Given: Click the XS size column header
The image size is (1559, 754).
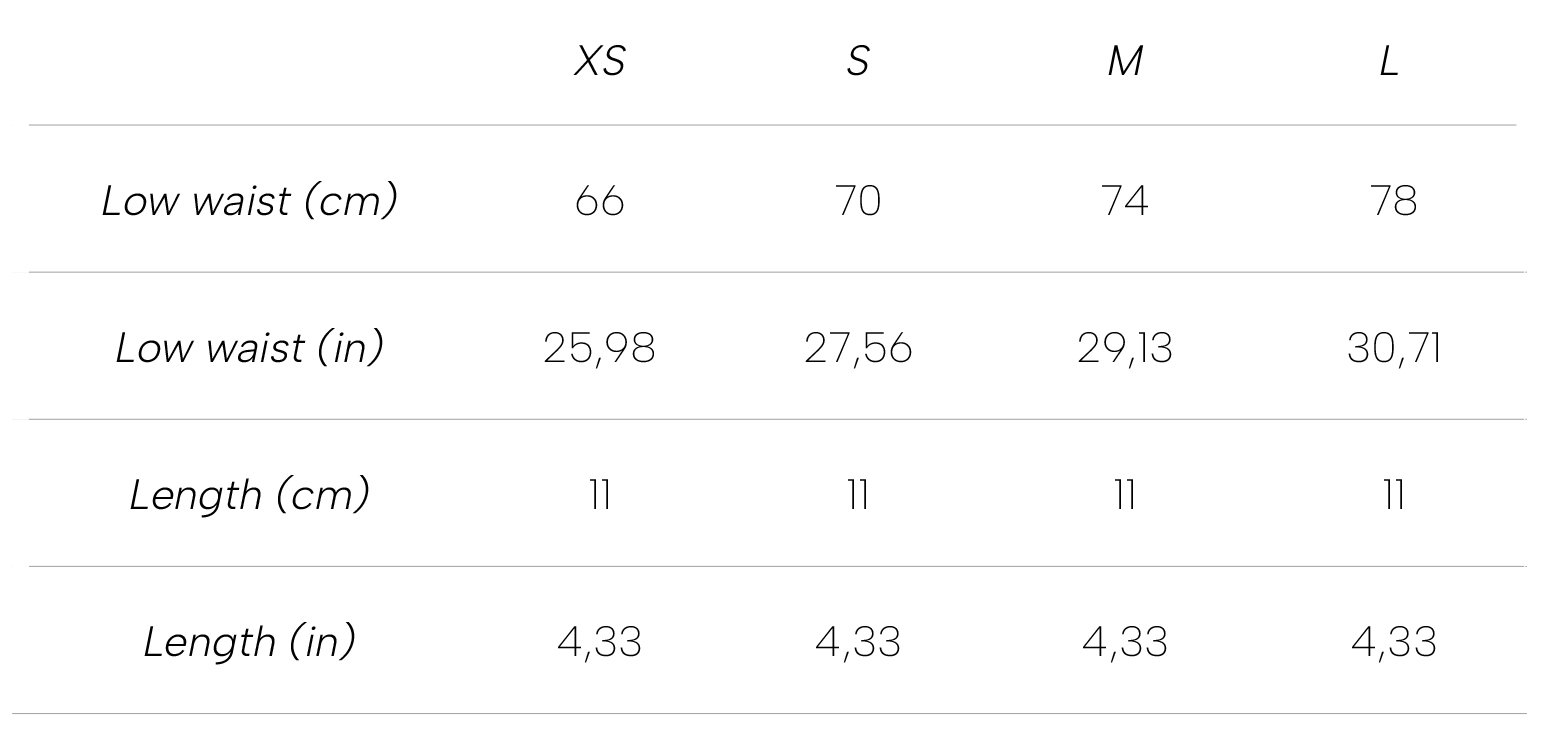Looking at the screenshot, I should point(599,62).
